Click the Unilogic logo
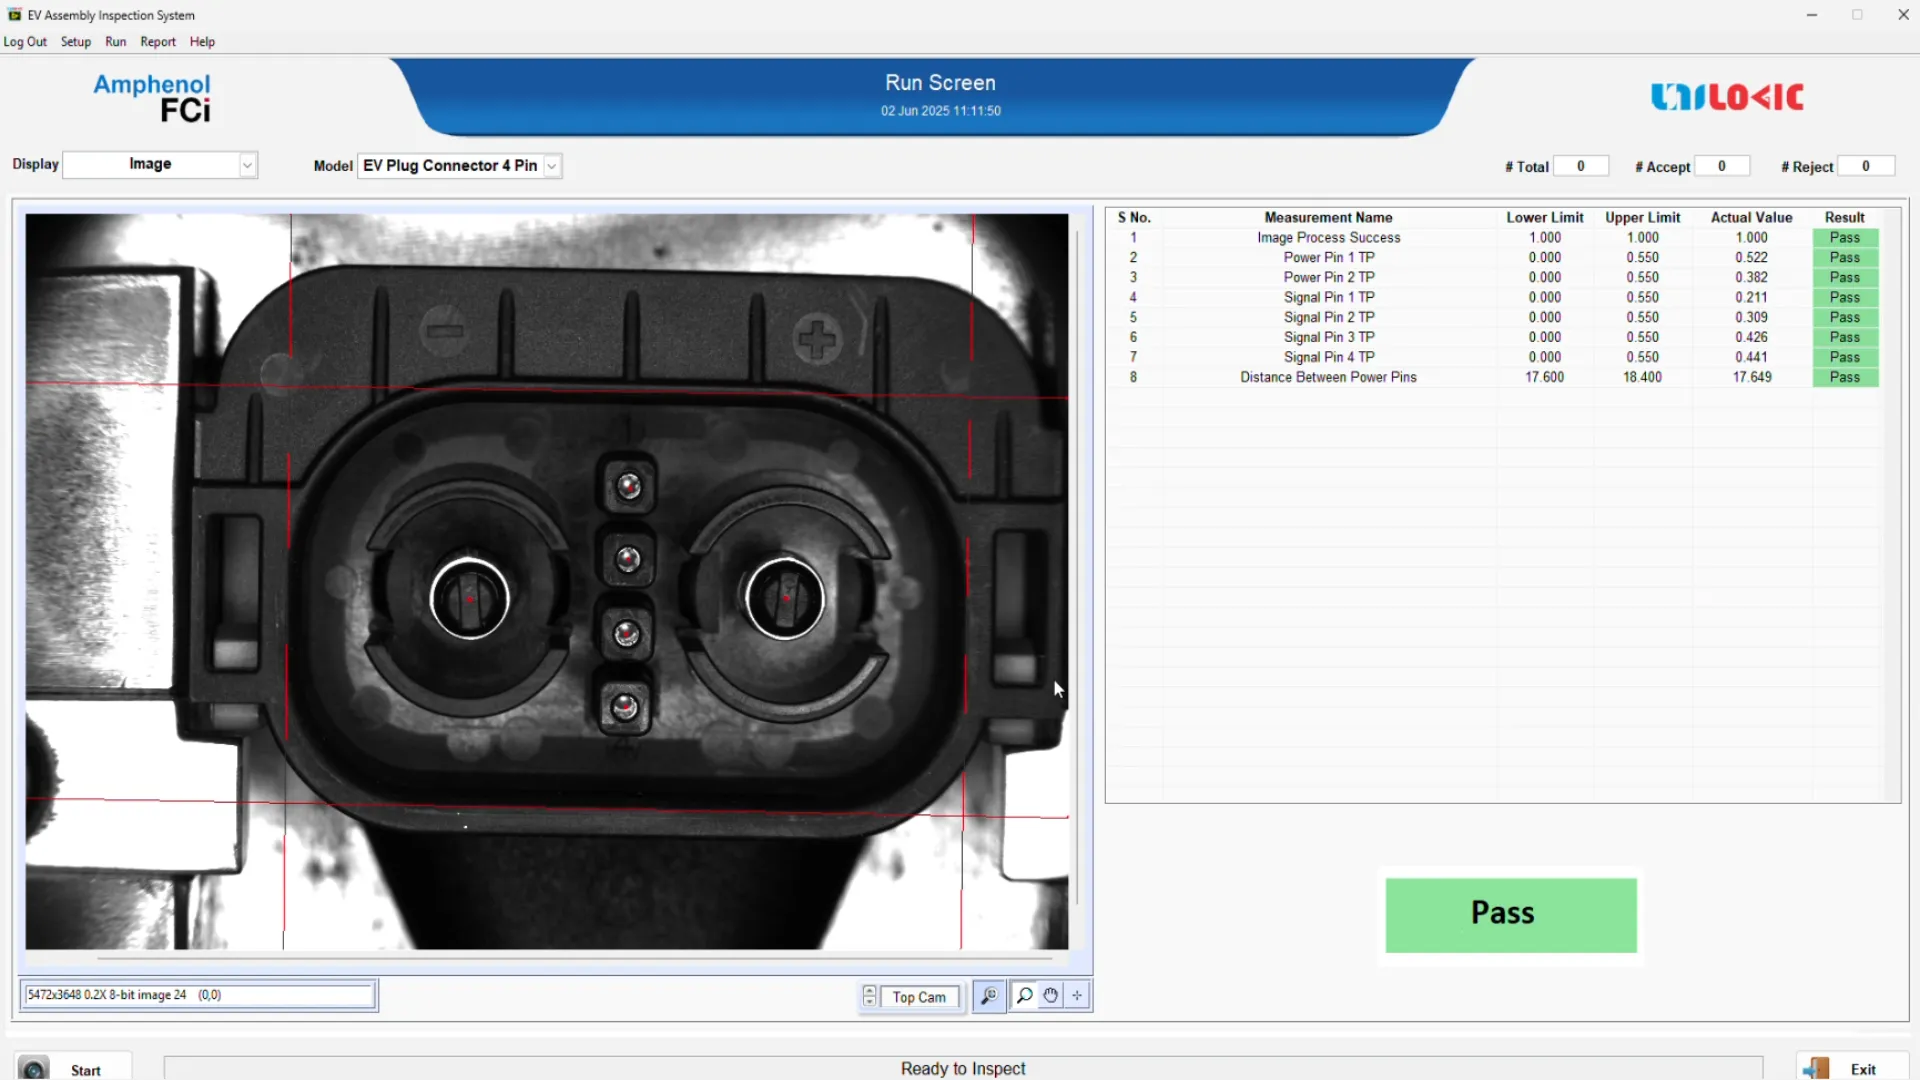Screen dimensions: 1920x1080 tap(1727, 97)
